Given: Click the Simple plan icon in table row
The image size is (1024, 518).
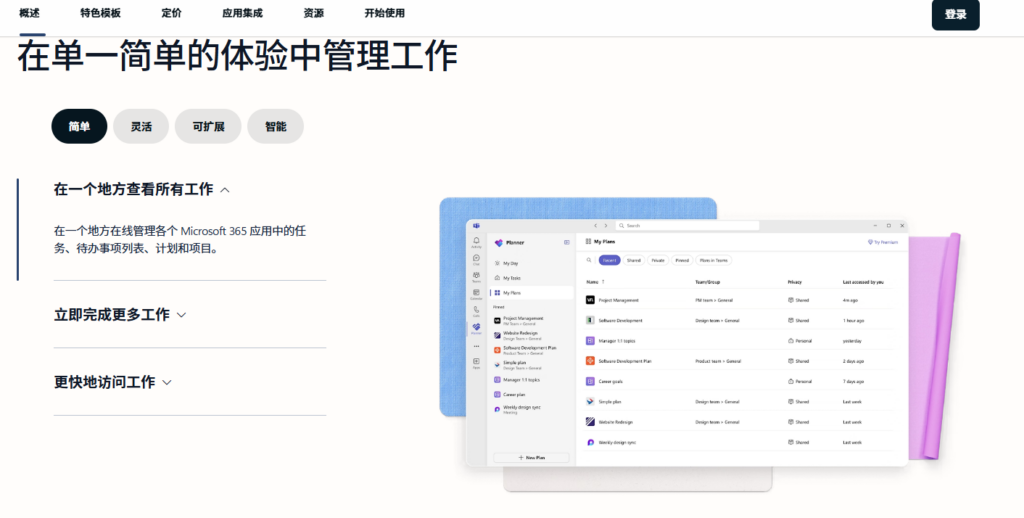Looking at the screenshot, I should [590, 402].
